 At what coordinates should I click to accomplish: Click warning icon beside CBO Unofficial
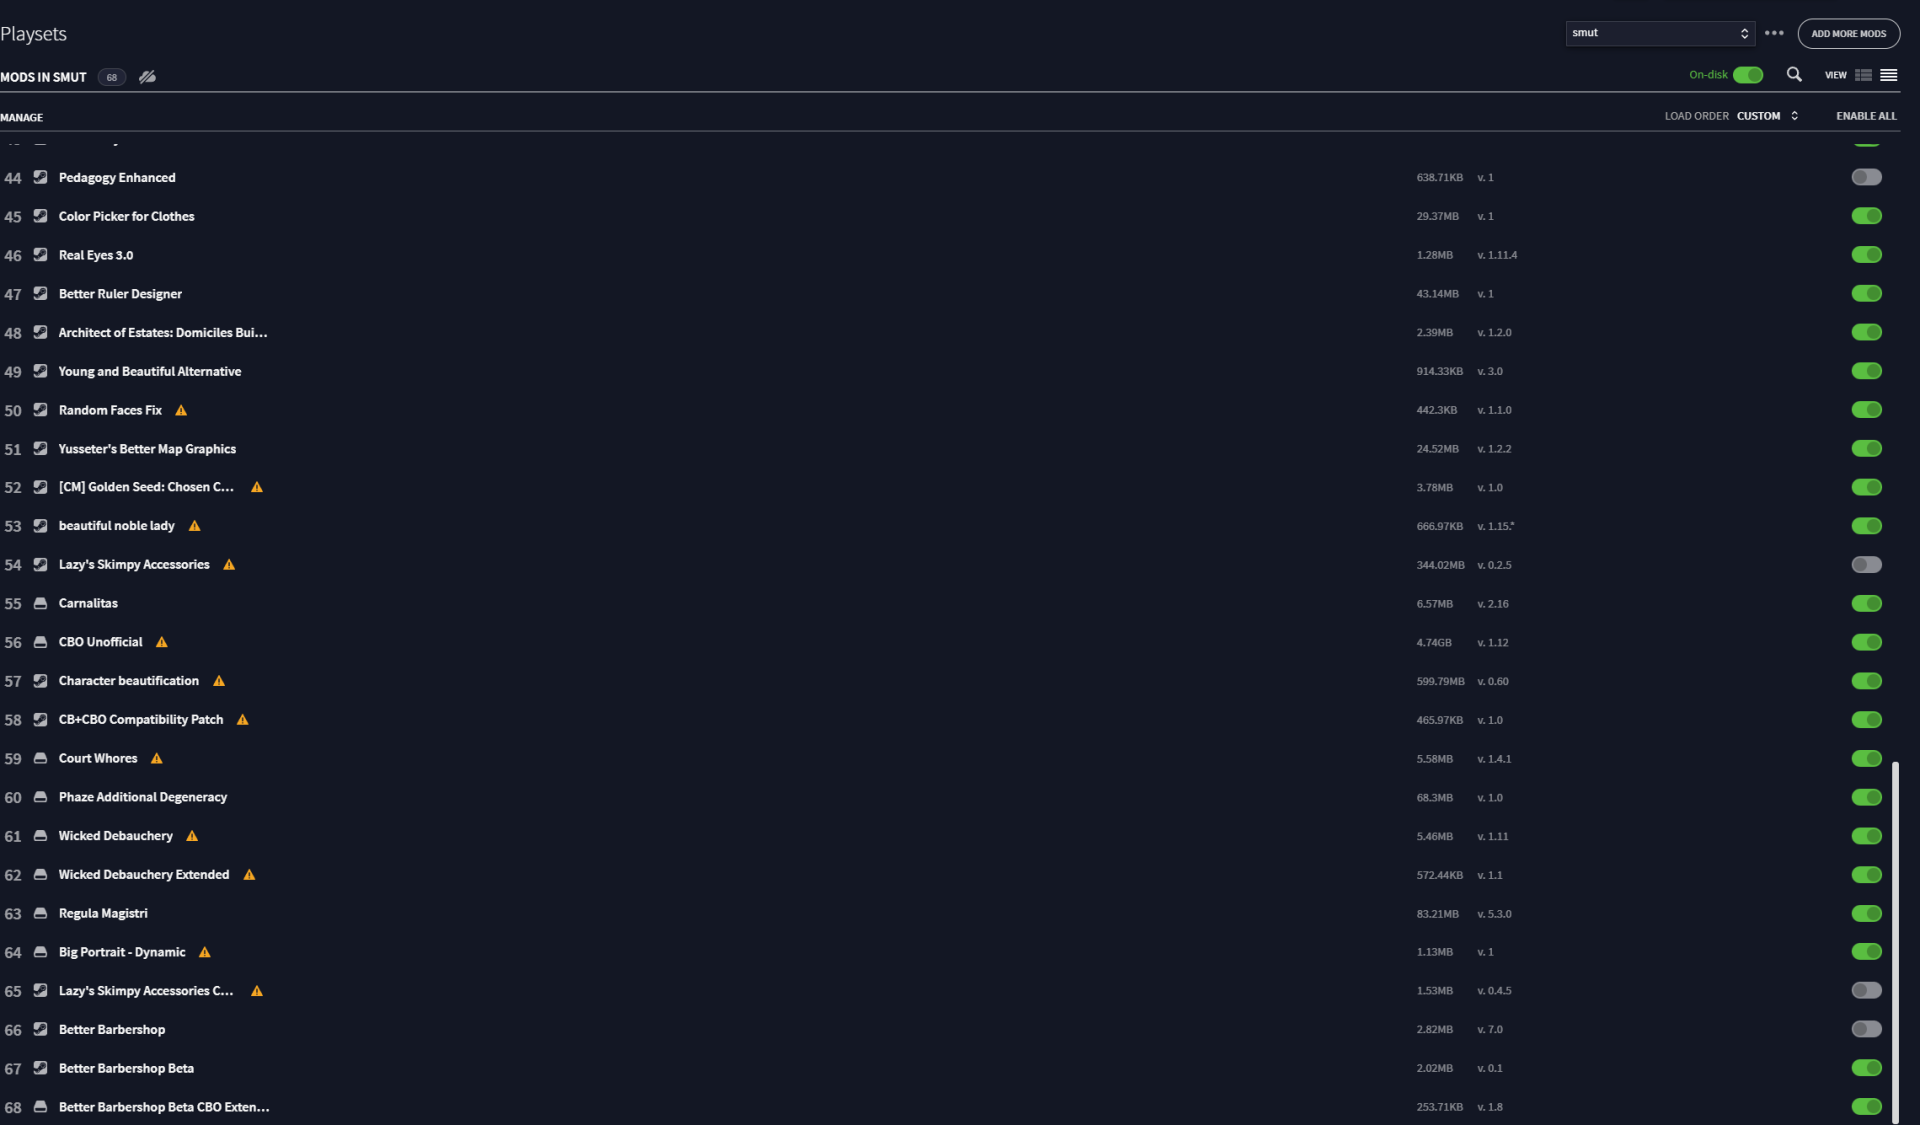click(x=162, y=642)
